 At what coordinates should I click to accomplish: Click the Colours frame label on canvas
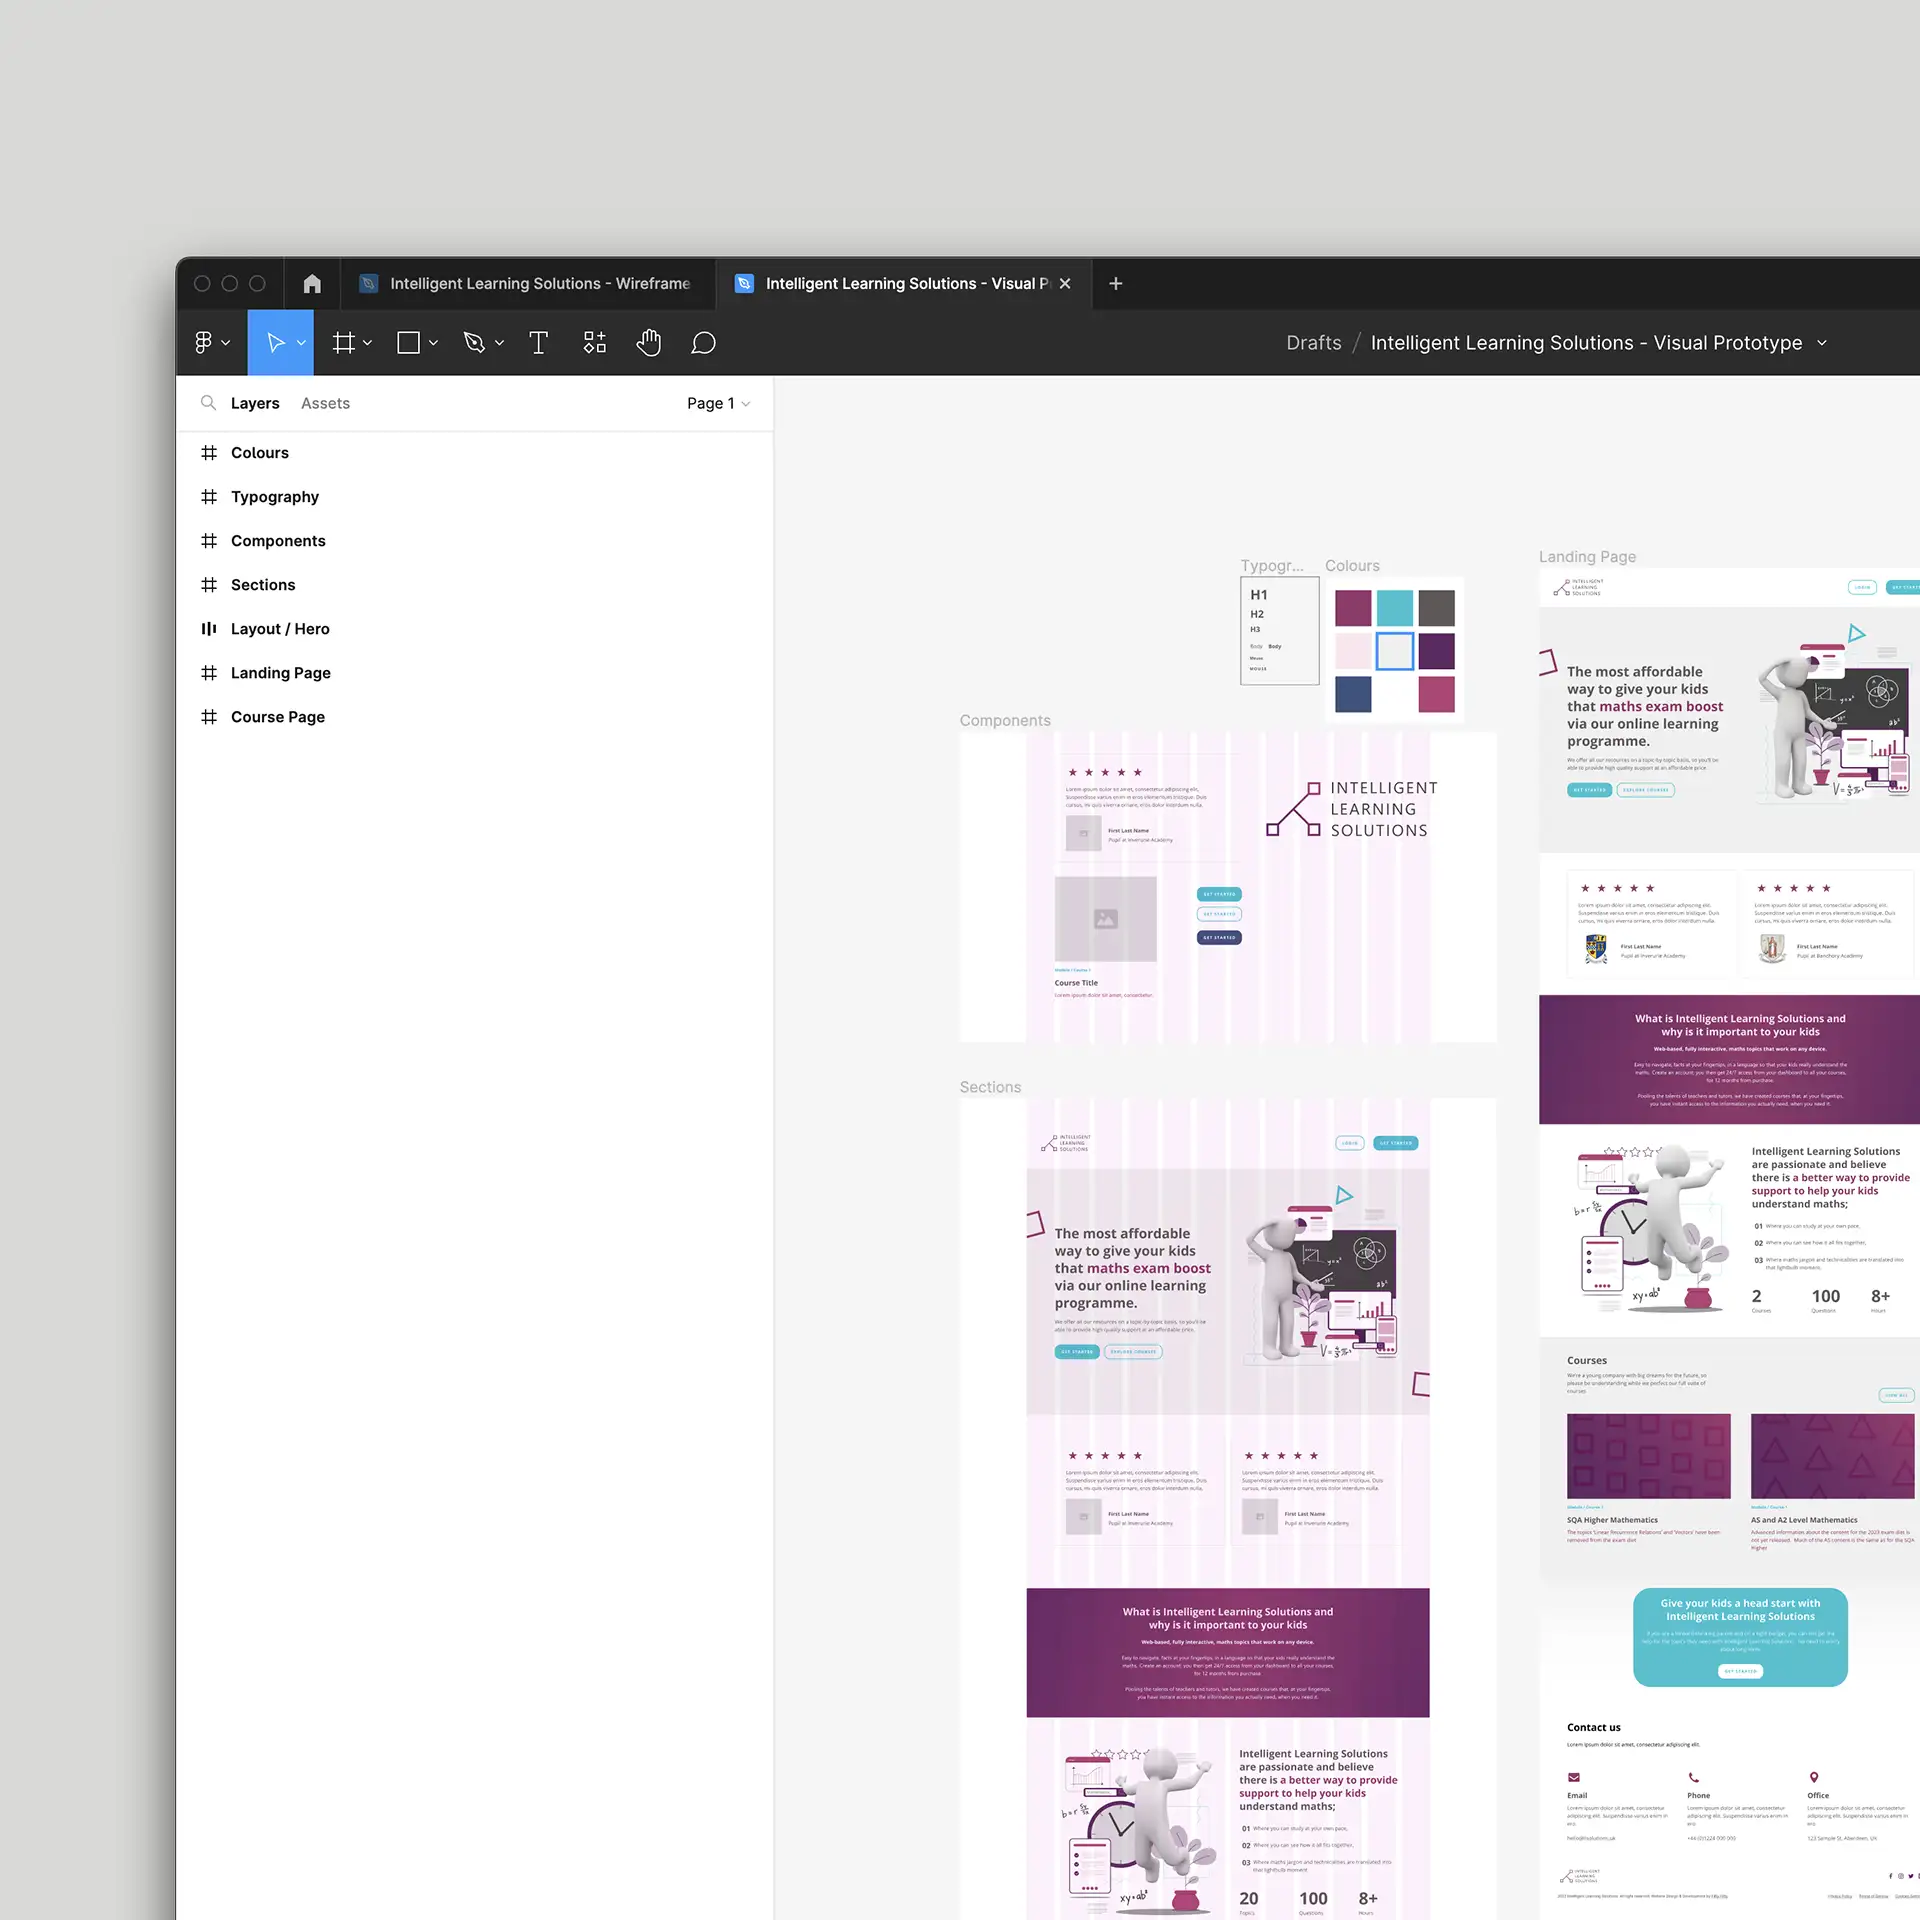coord(1352,566)
